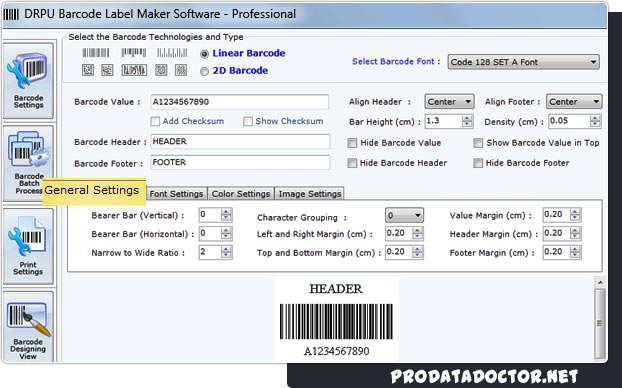
Task: Click the preview scrollbar up arrow
Action: (600, 282)
